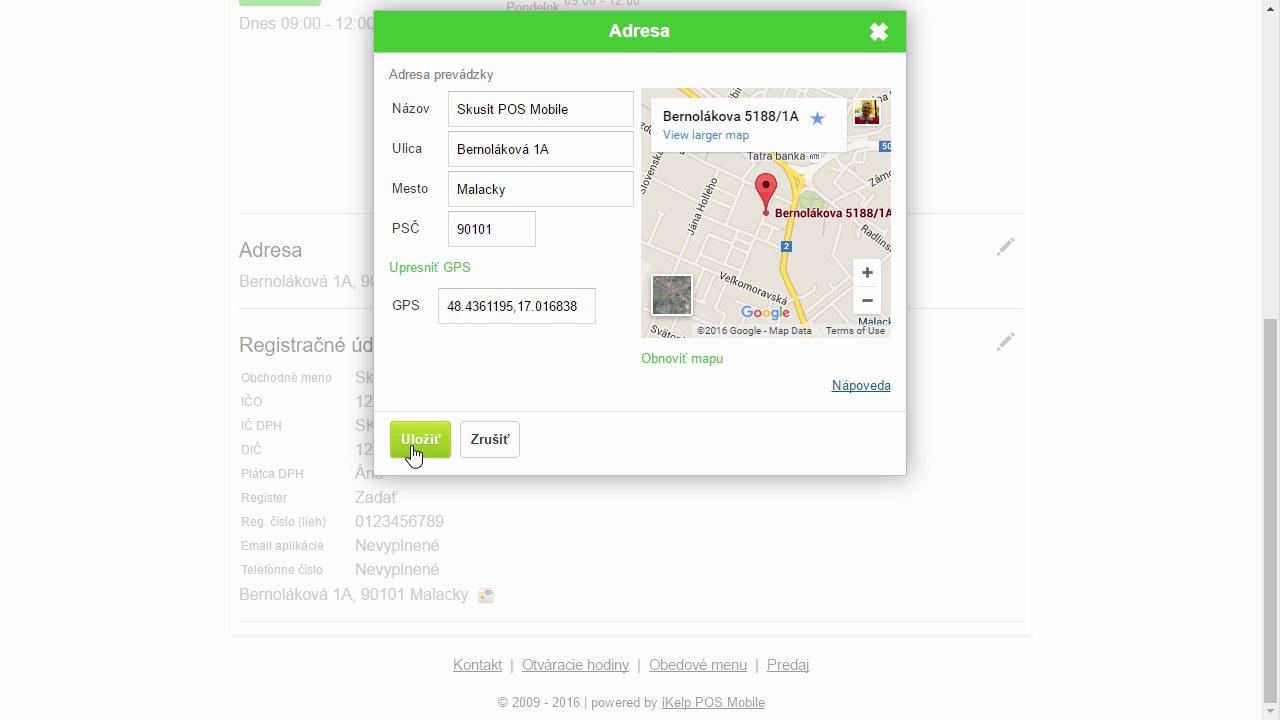Open the Google logo on the map
The height and width of the screenshot is (720, 1280).
pos(765,313)
